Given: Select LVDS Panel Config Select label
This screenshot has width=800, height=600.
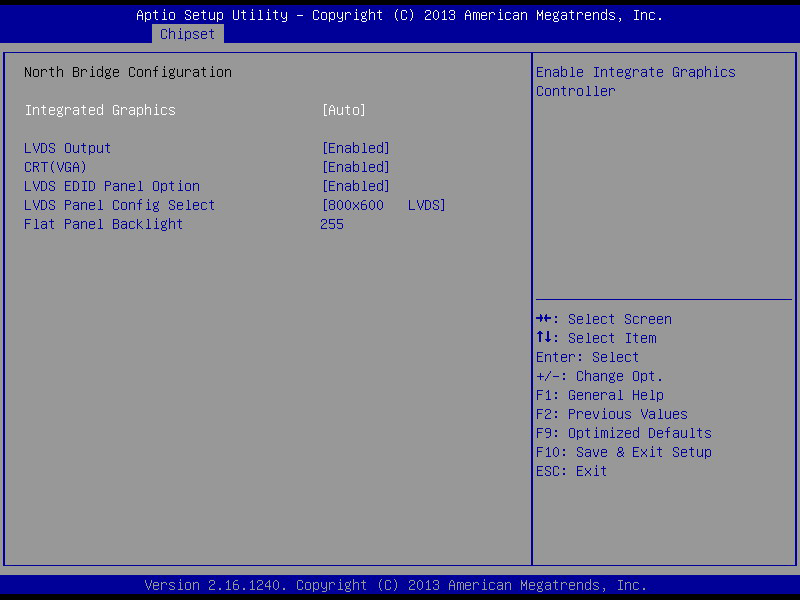Looking at the screenshot, I should pos(119,205).
